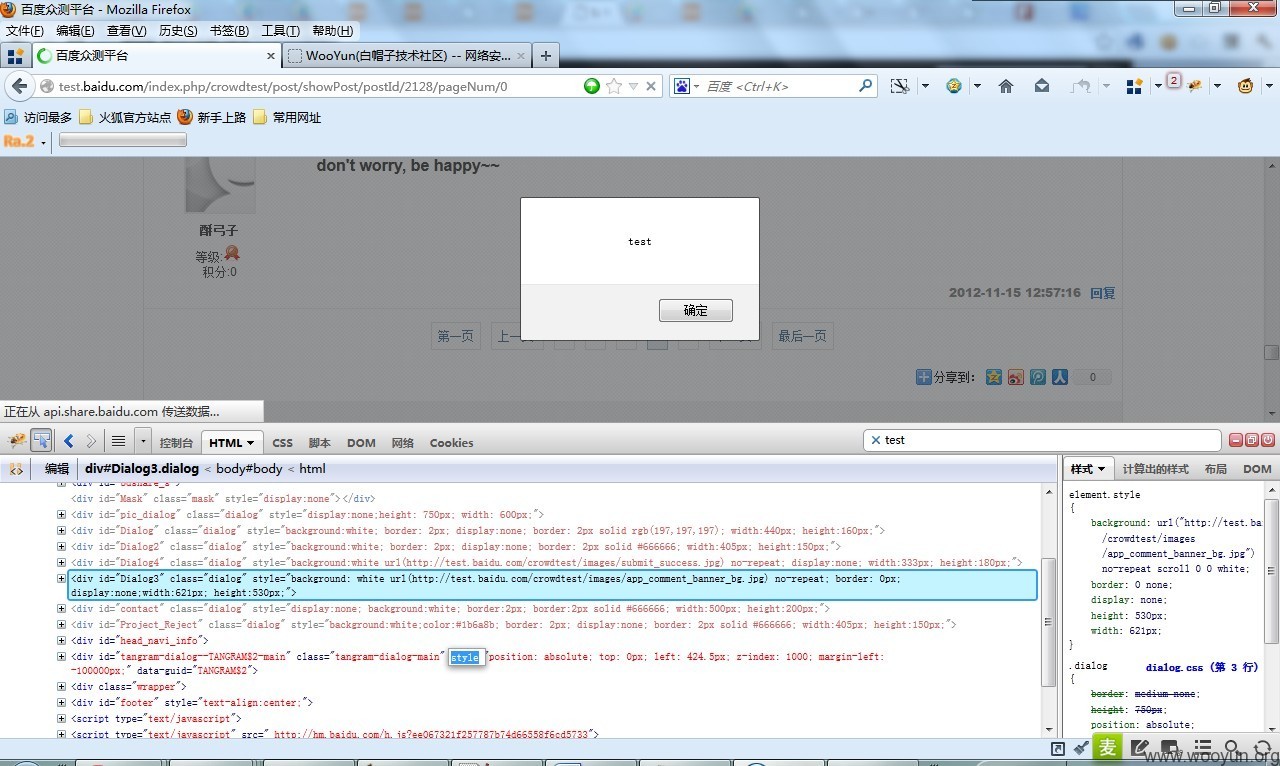Click the Firebug search field containing test
The width and height of the screenshot is (1280, 766).
coord(1042,440)
